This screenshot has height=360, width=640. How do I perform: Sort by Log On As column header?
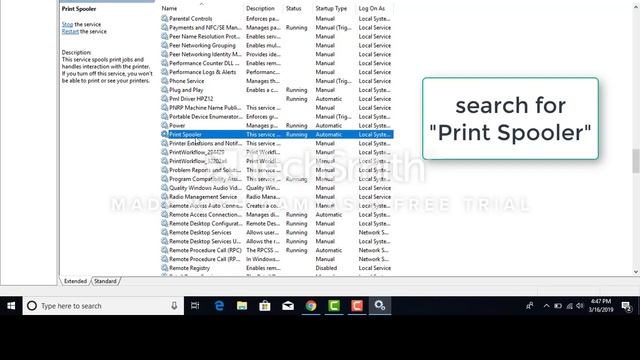click(x=371, y=8)
